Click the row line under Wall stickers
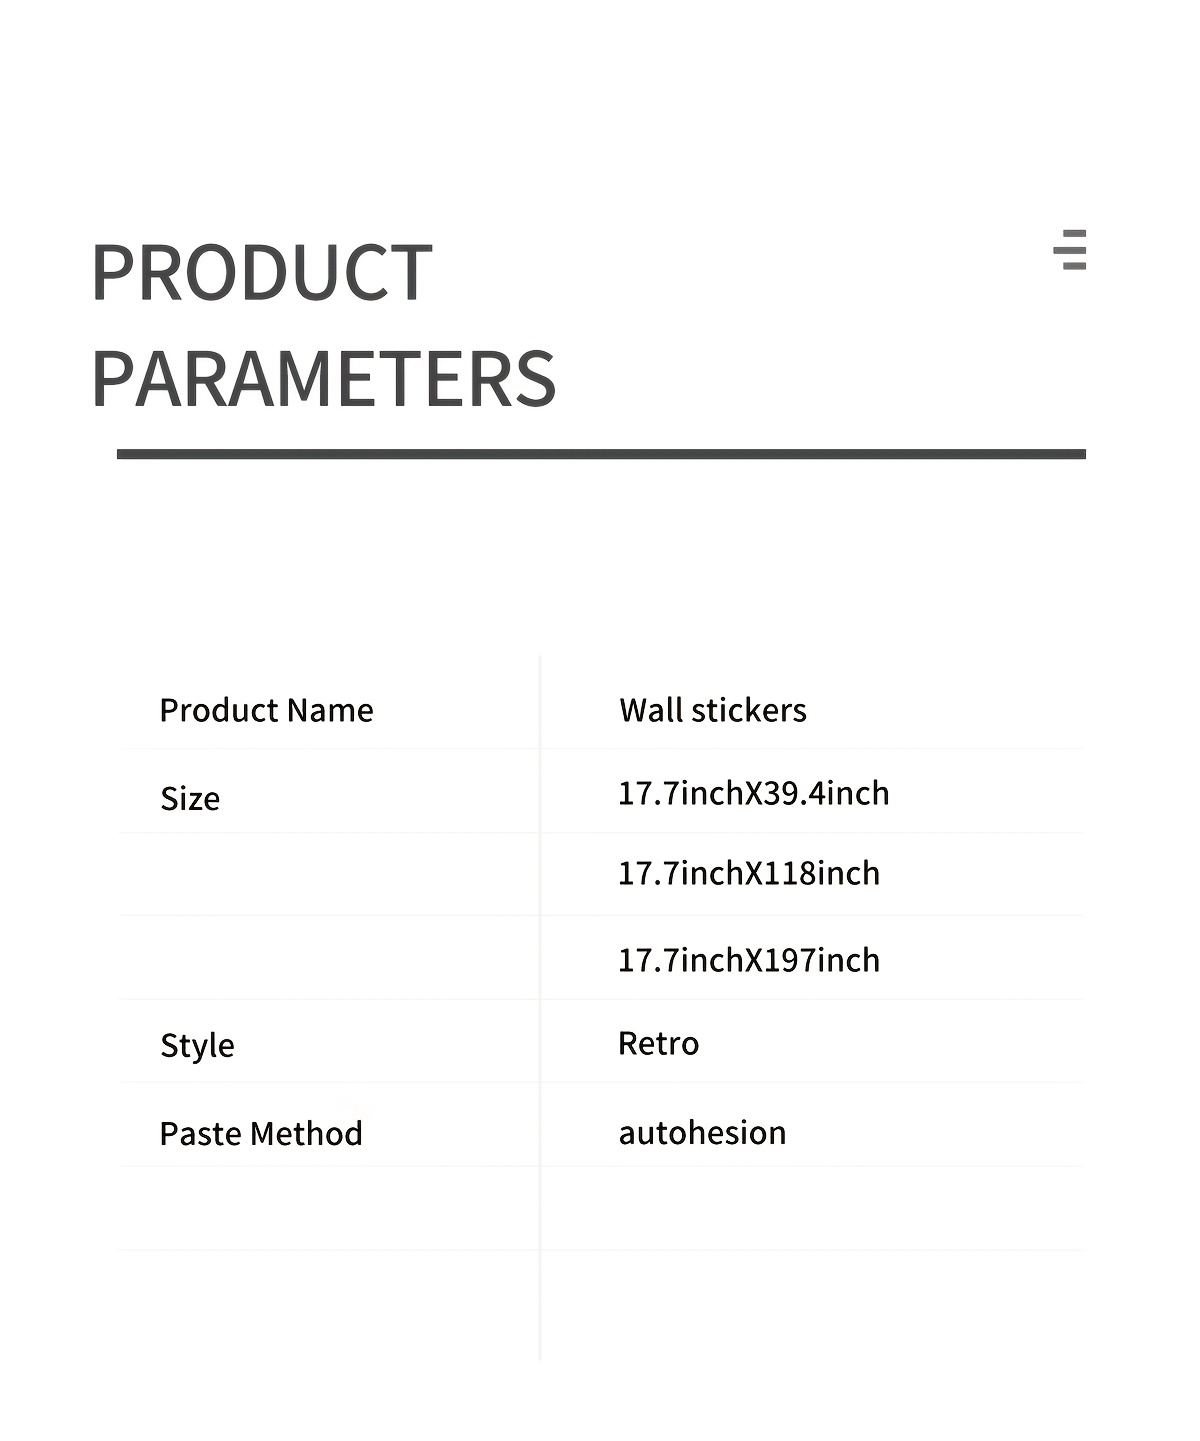1200x1441 pixels. point(810,749)
